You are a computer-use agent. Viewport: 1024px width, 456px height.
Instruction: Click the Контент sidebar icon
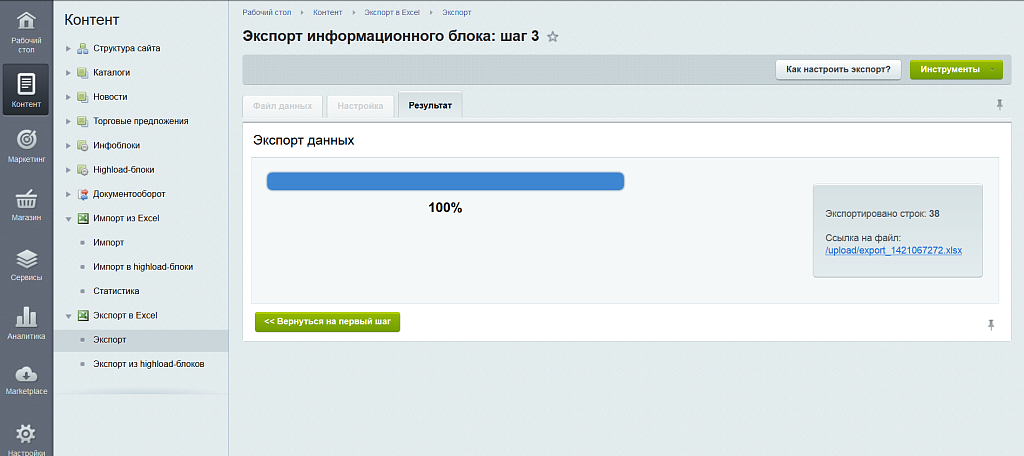click(26, 90)
